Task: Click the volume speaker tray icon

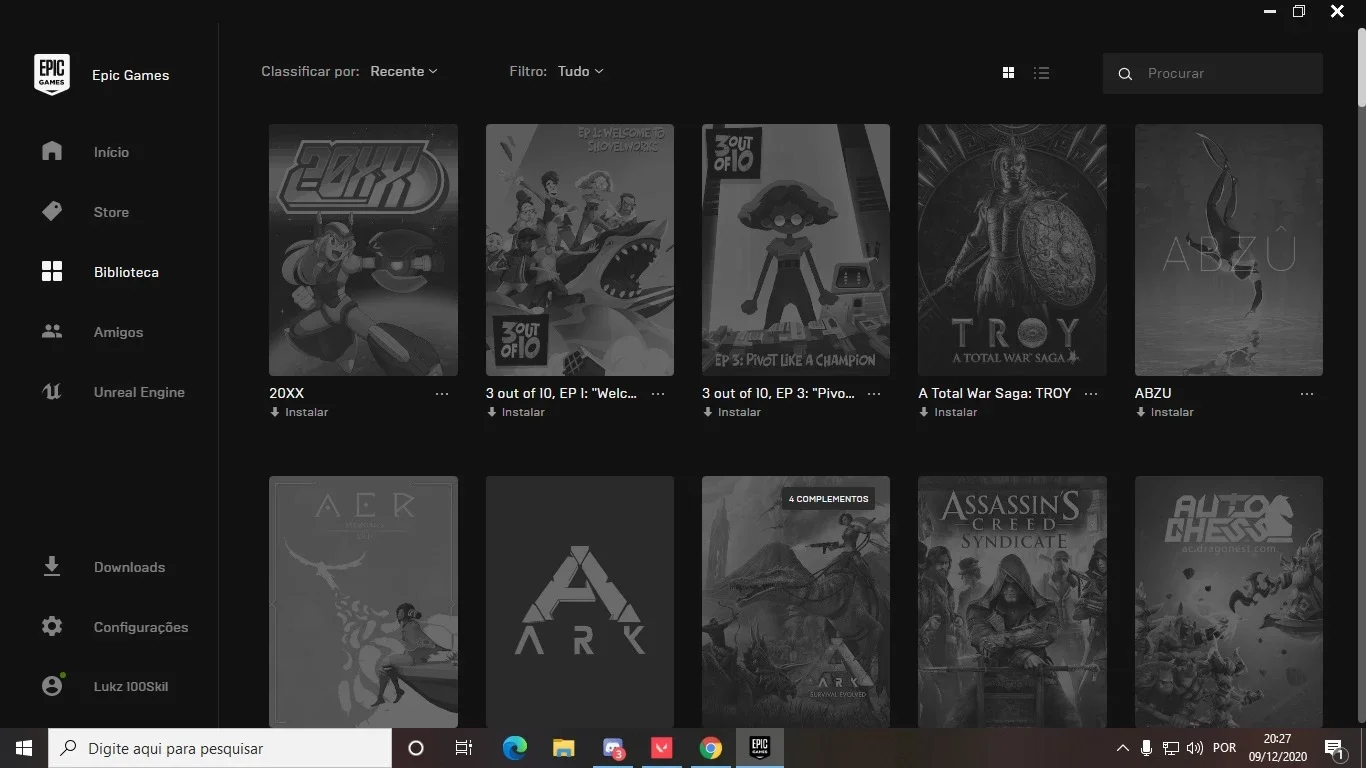Action: 1194,748
